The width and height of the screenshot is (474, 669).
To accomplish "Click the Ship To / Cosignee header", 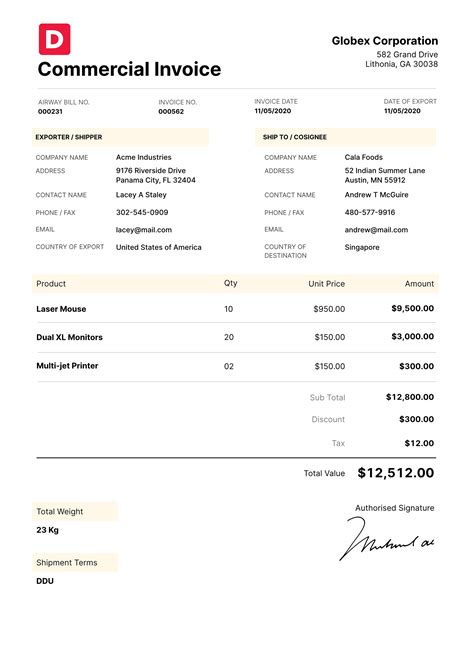I will (346, 137).
